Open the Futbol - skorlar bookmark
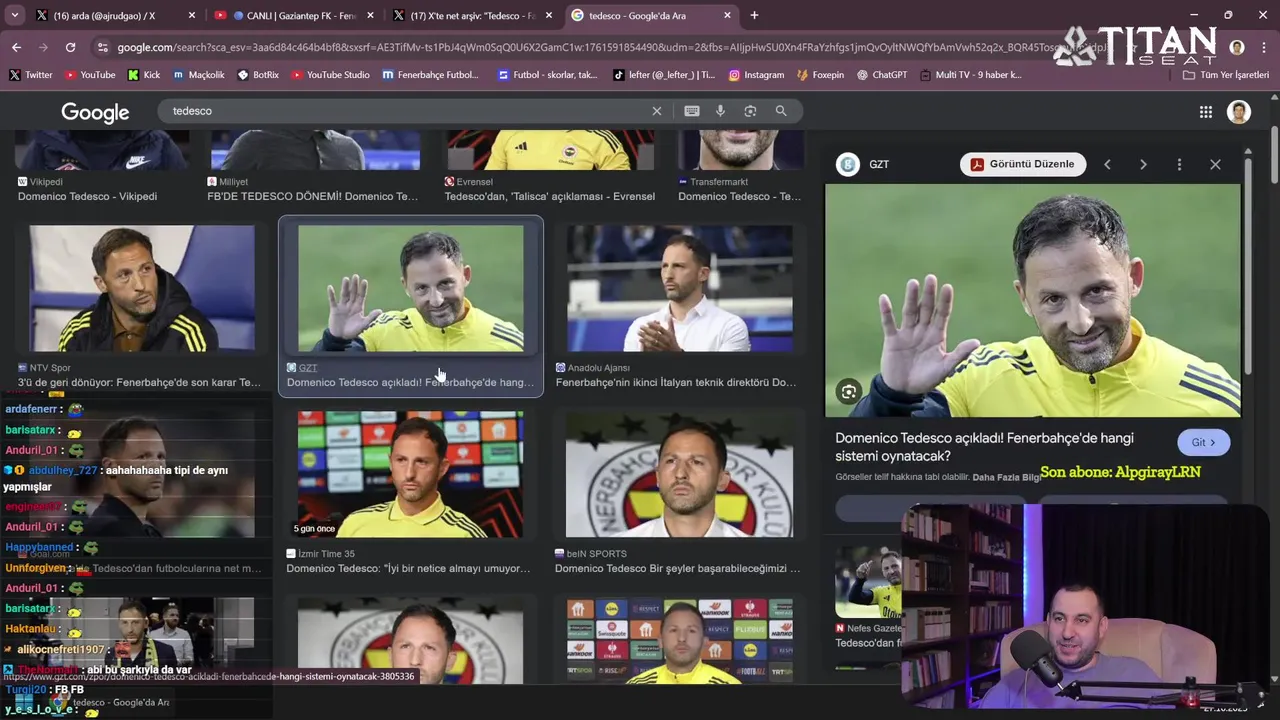 [547, 75]
